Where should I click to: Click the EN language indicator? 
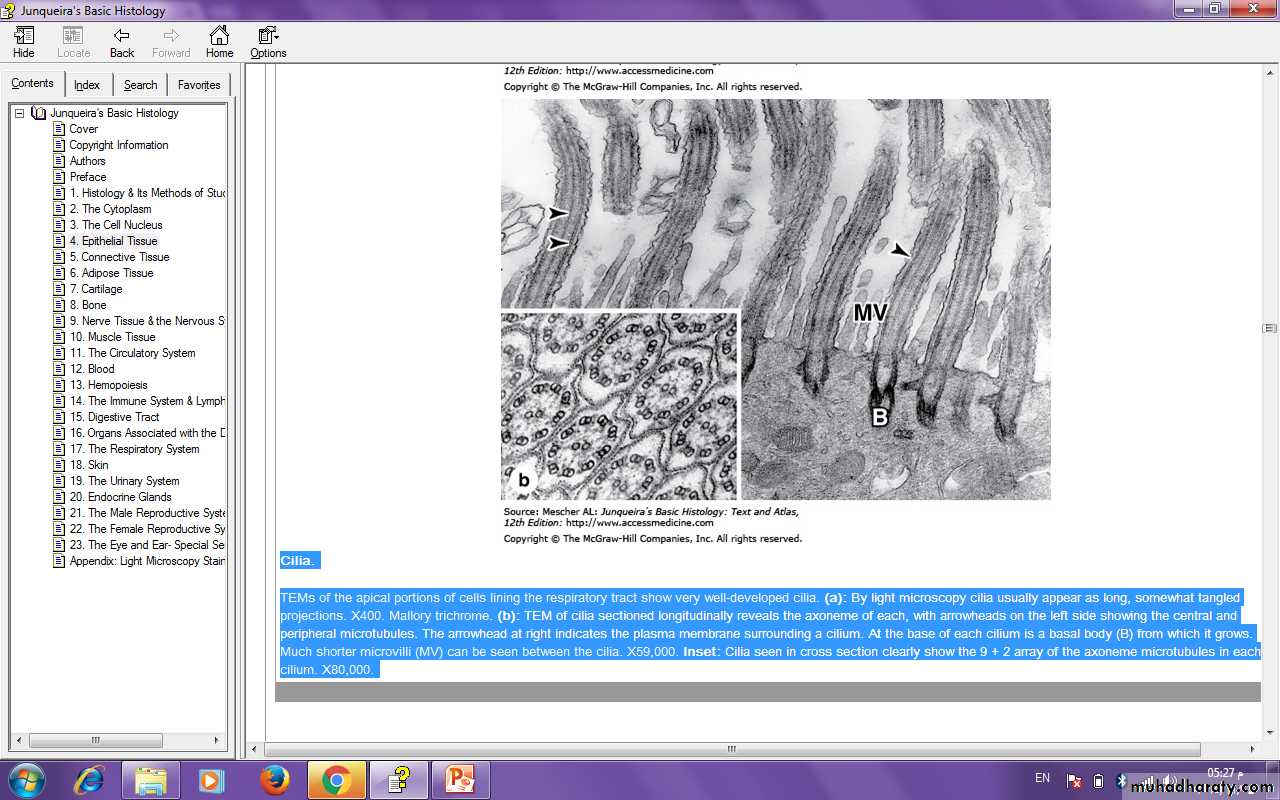(x=1042, y=778)
